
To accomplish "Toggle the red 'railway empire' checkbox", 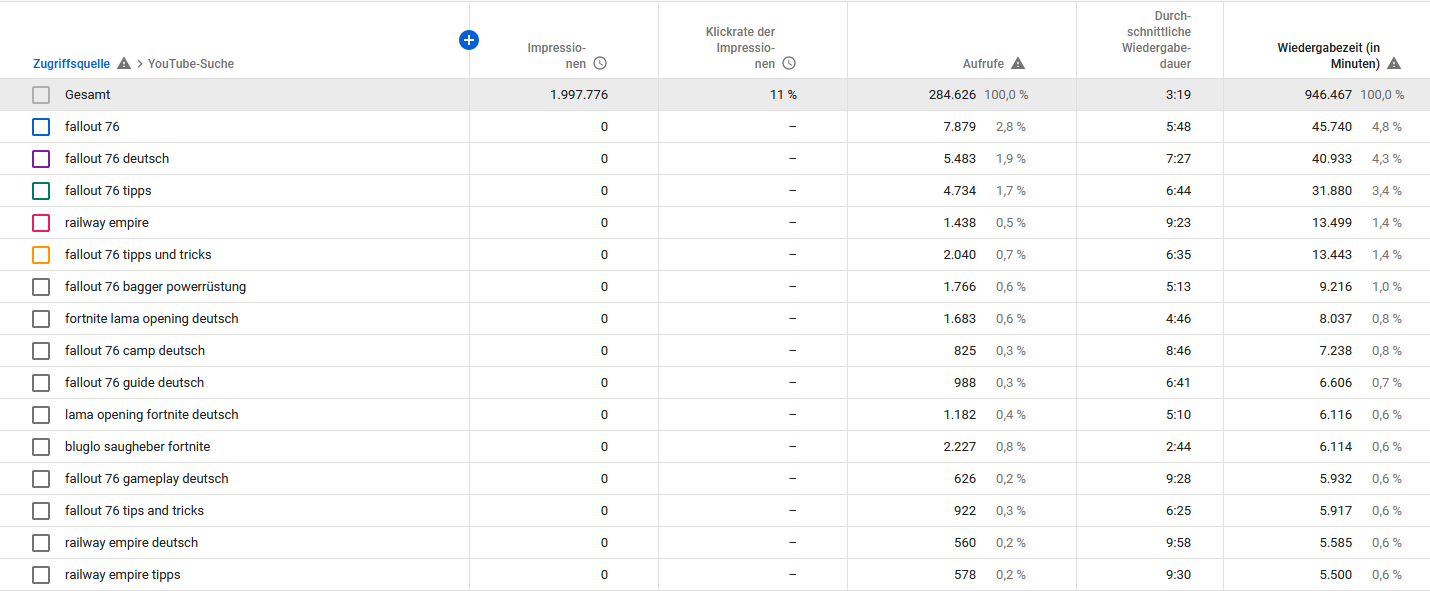I will (41, 223).
